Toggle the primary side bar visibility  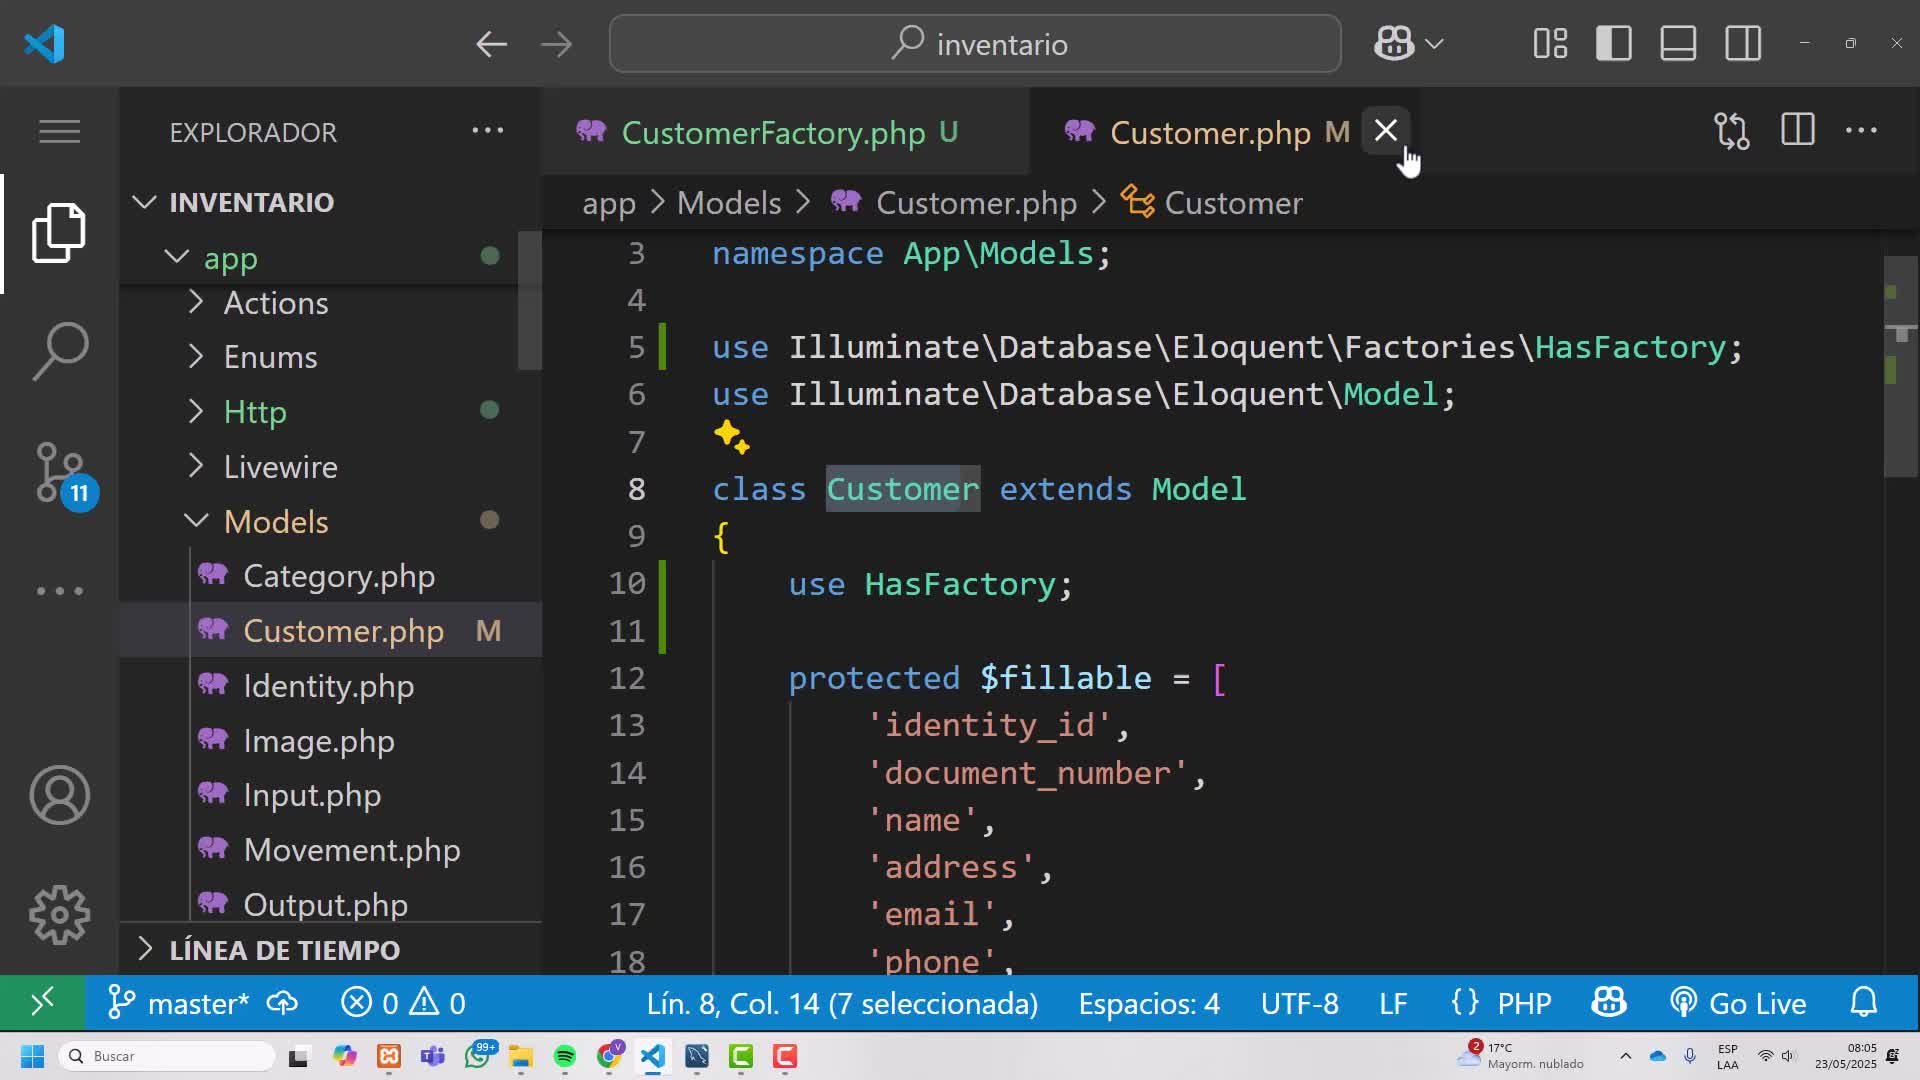click(1614, 44)
